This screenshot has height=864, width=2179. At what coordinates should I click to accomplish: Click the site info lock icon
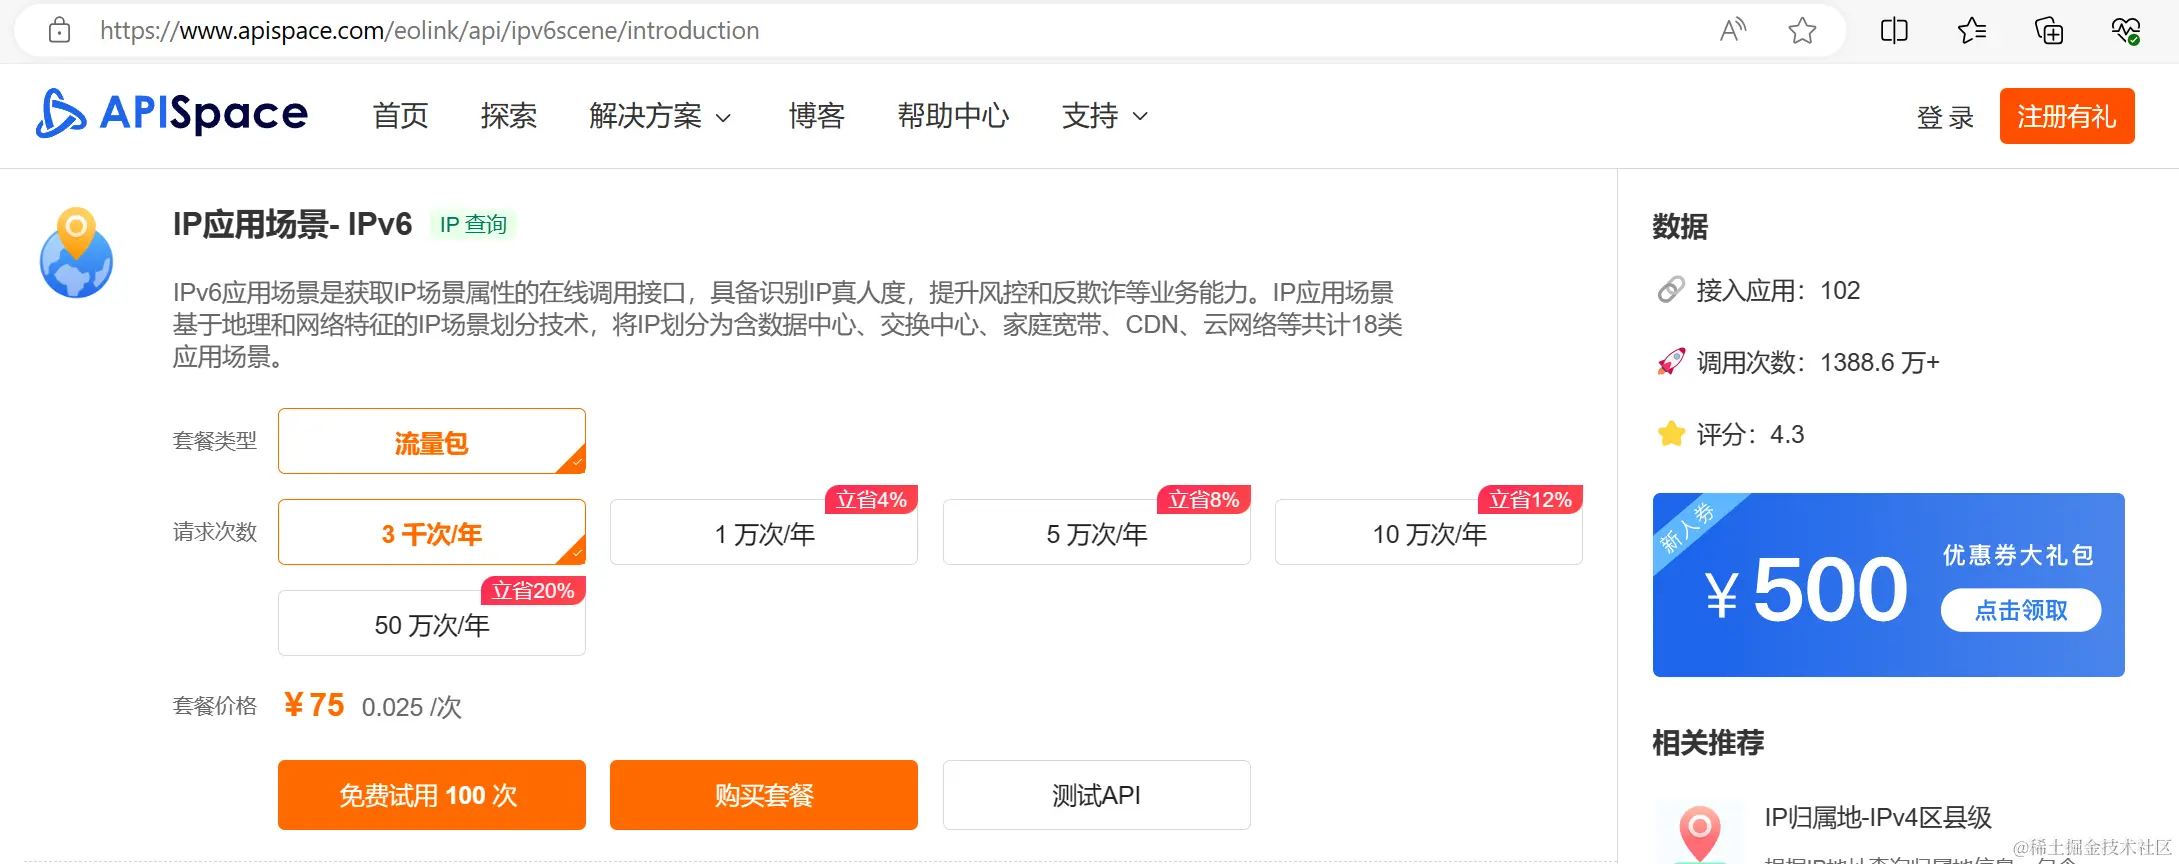59,30
